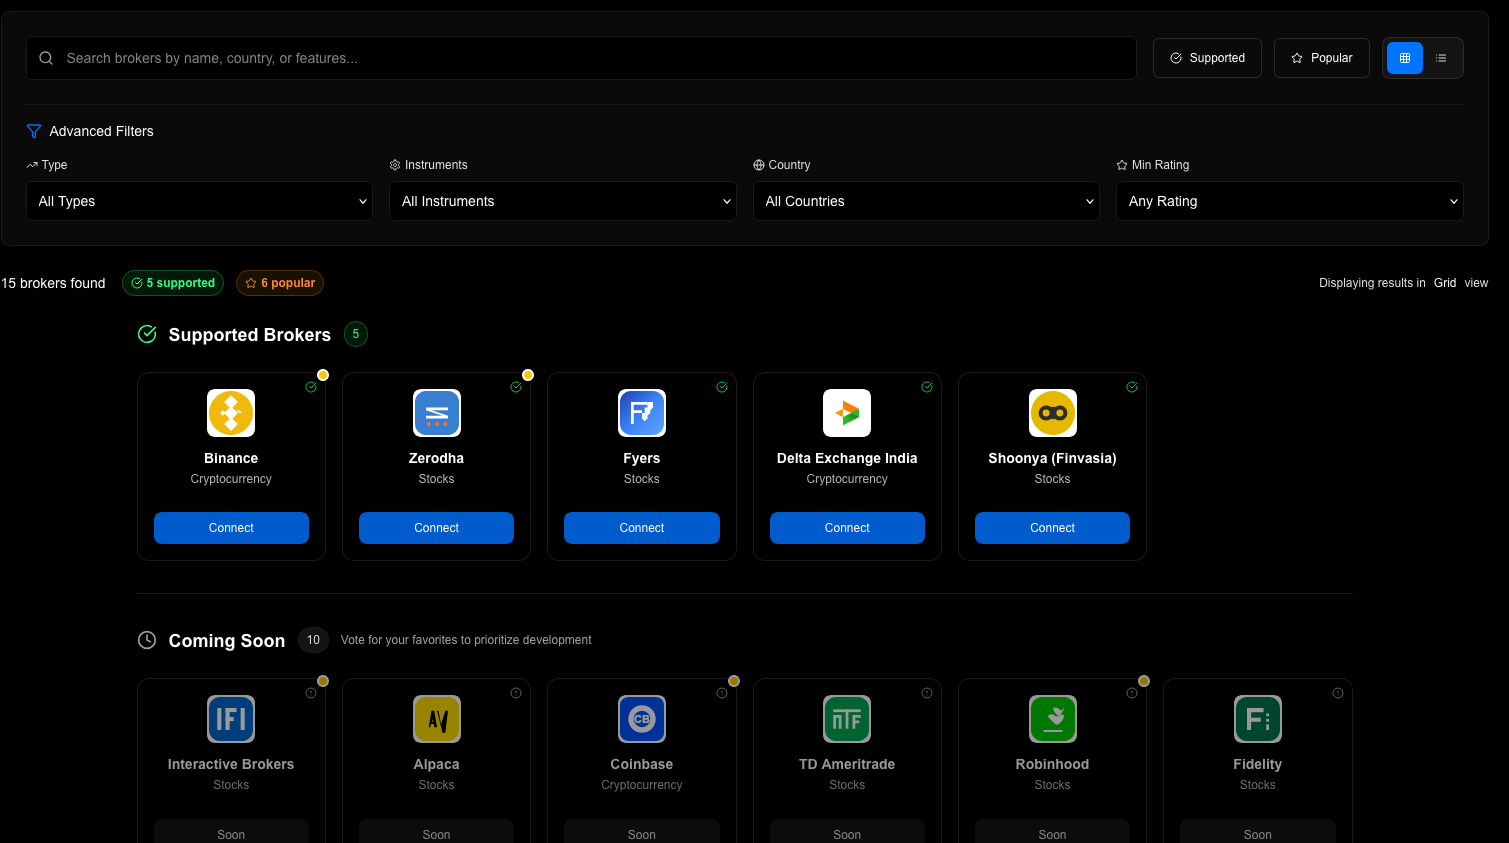Switch to list view
The image size is (1509, 843).
(1440, 58)
